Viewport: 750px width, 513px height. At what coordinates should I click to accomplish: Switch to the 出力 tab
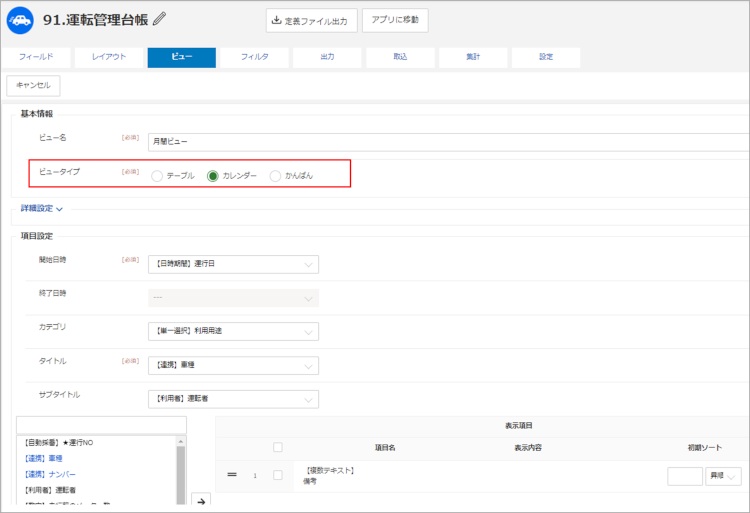[x=327, y=57]
